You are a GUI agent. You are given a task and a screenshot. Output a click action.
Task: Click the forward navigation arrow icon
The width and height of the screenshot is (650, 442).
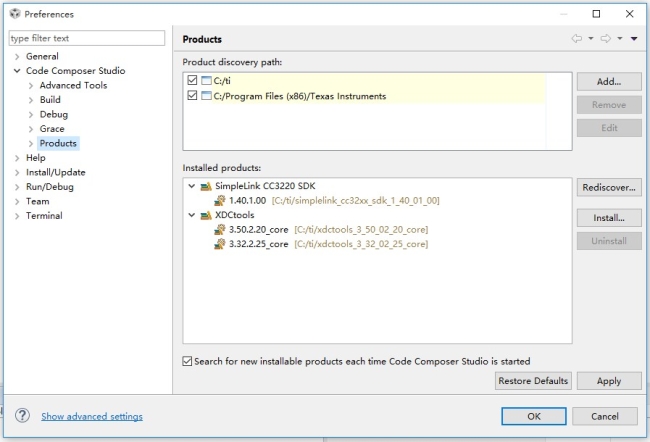(605, 39)
